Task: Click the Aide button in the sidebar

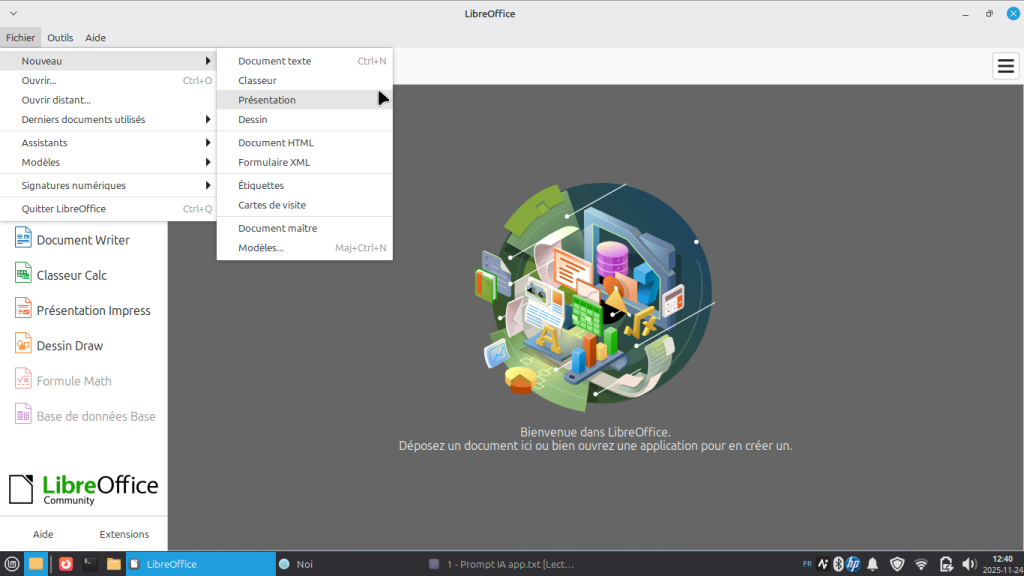Action: click(43, 534)
